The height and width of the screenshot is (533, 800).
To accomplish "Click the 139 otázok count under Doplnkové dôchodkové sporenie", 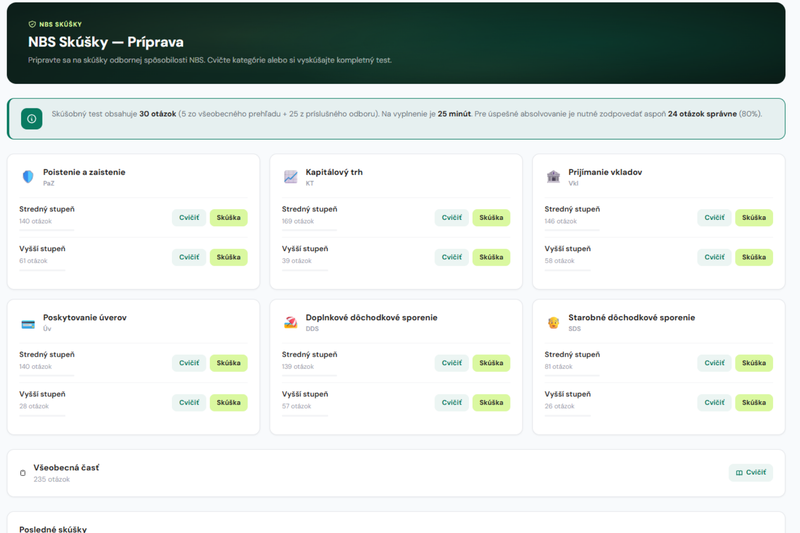I will pyautogui.click(x=298, y=367).
